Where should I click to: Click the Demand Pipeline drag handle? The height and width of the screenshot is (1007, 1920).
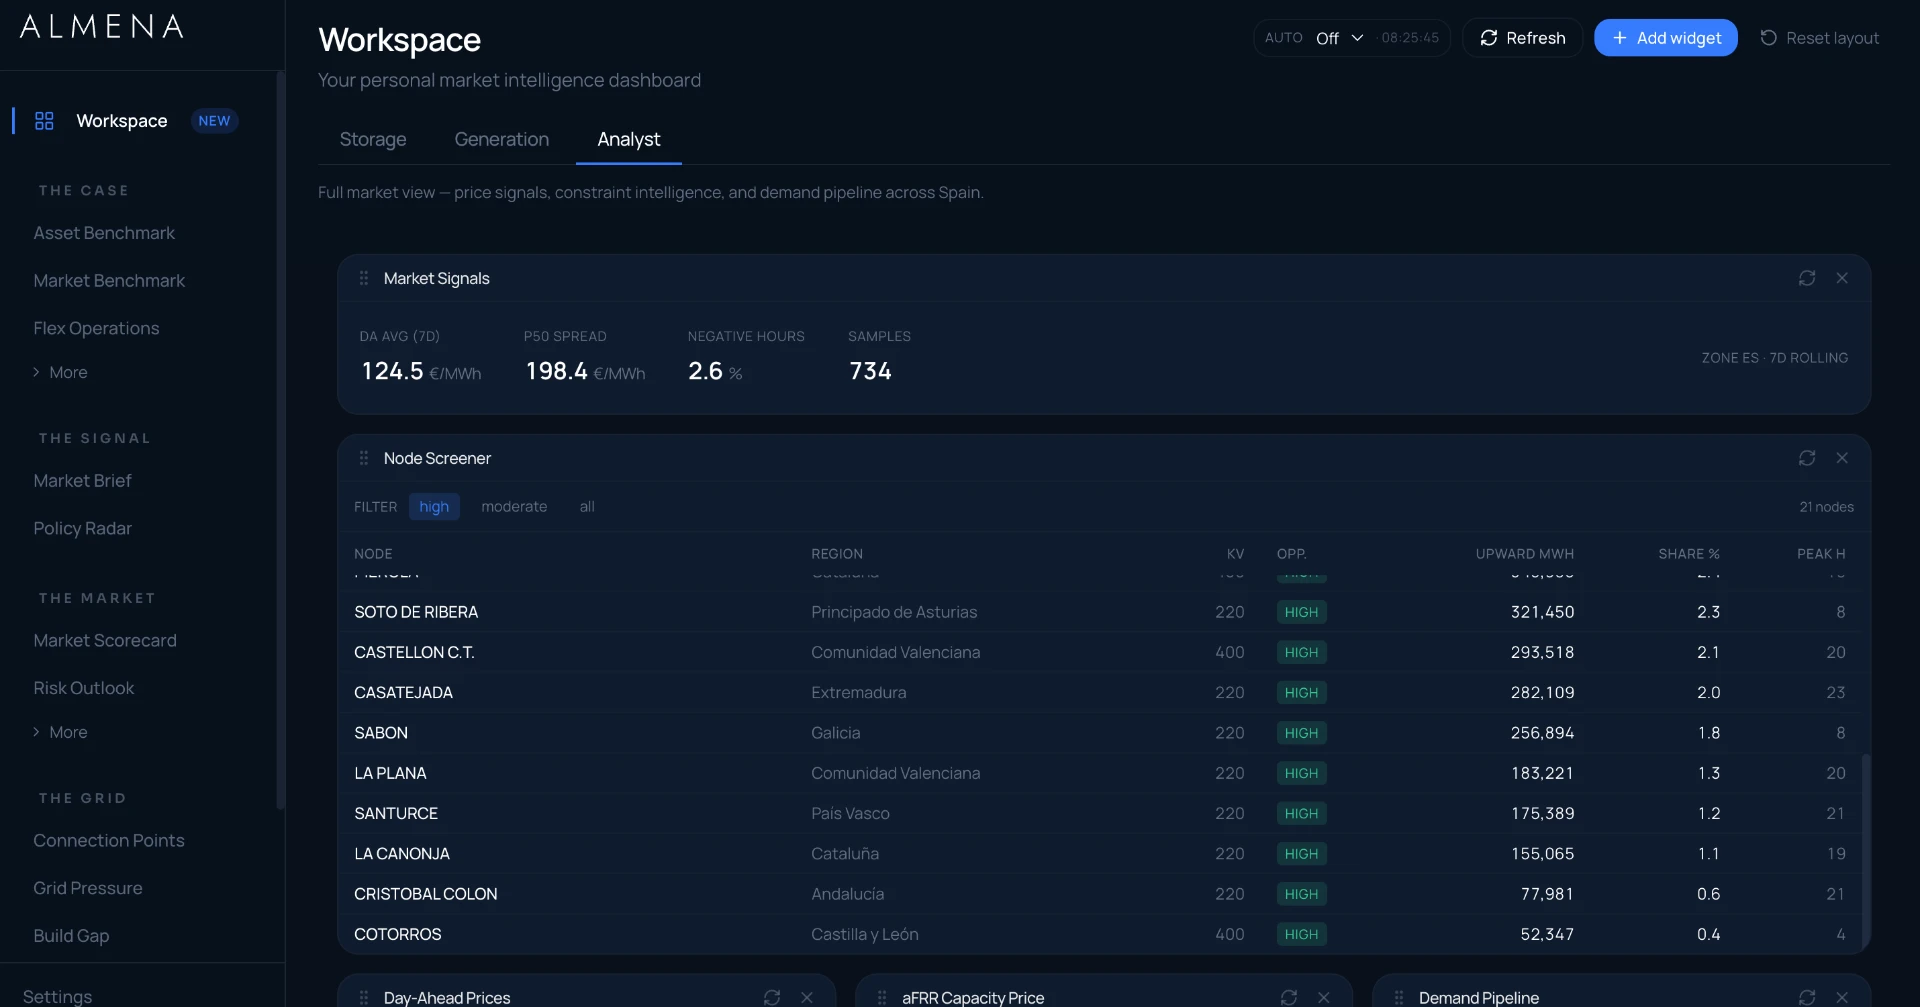1399,998
